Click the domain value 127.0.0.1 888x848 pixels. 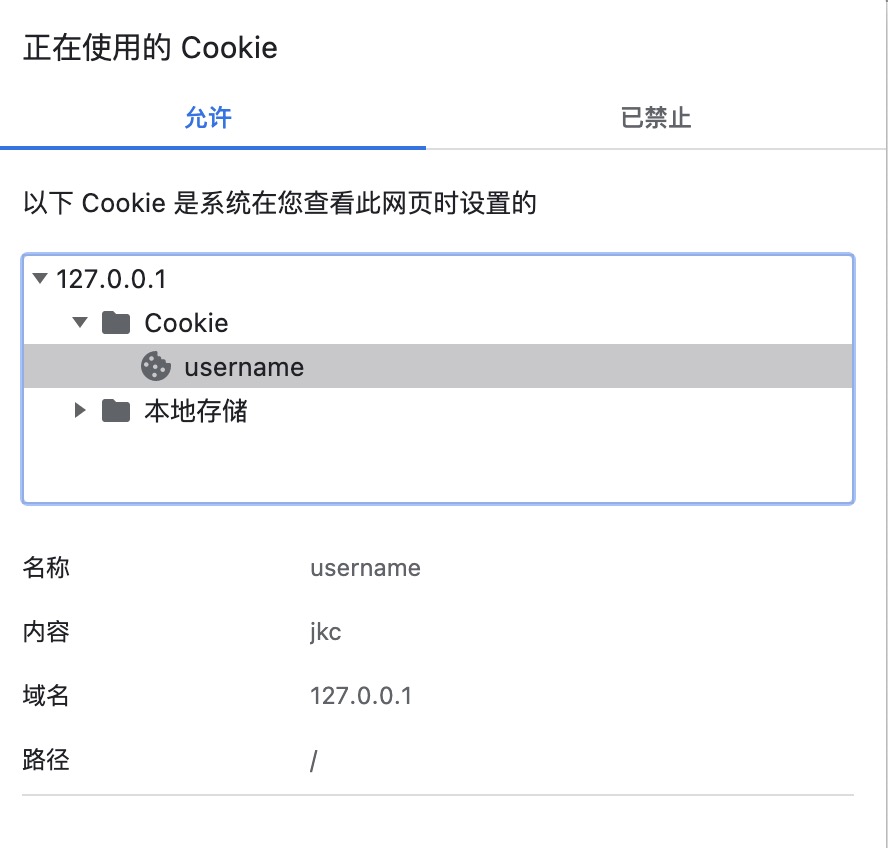[362, 696]
